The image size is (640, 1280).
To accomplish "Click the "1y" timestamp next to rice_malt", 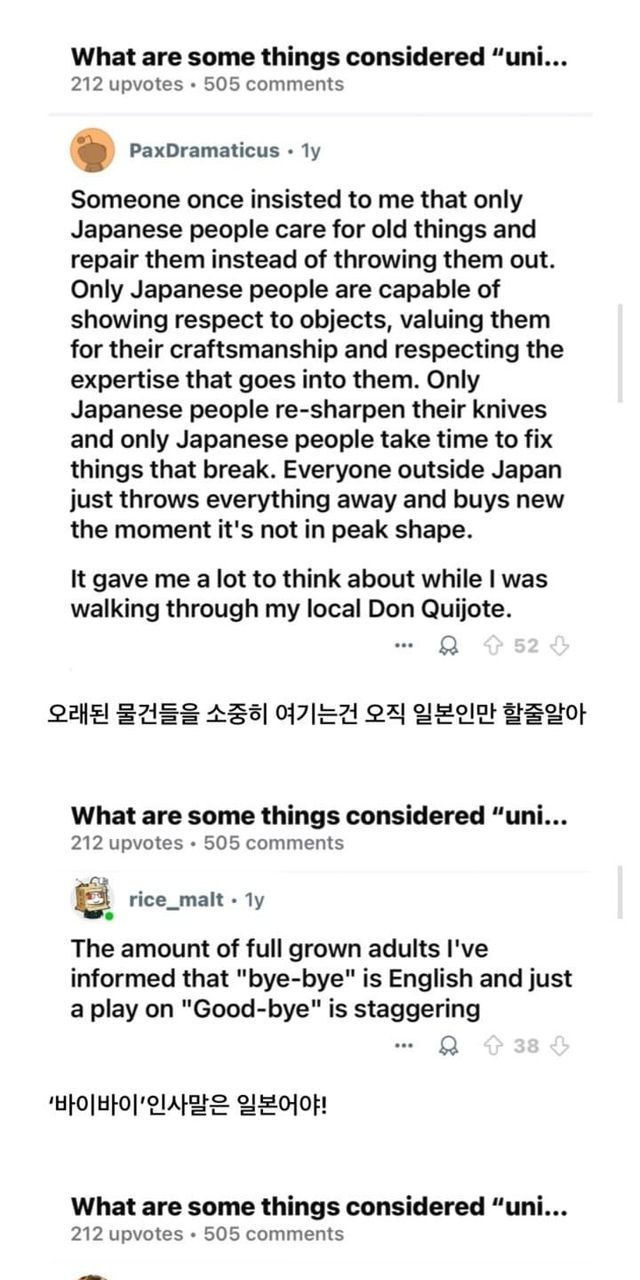I will 254,900.
